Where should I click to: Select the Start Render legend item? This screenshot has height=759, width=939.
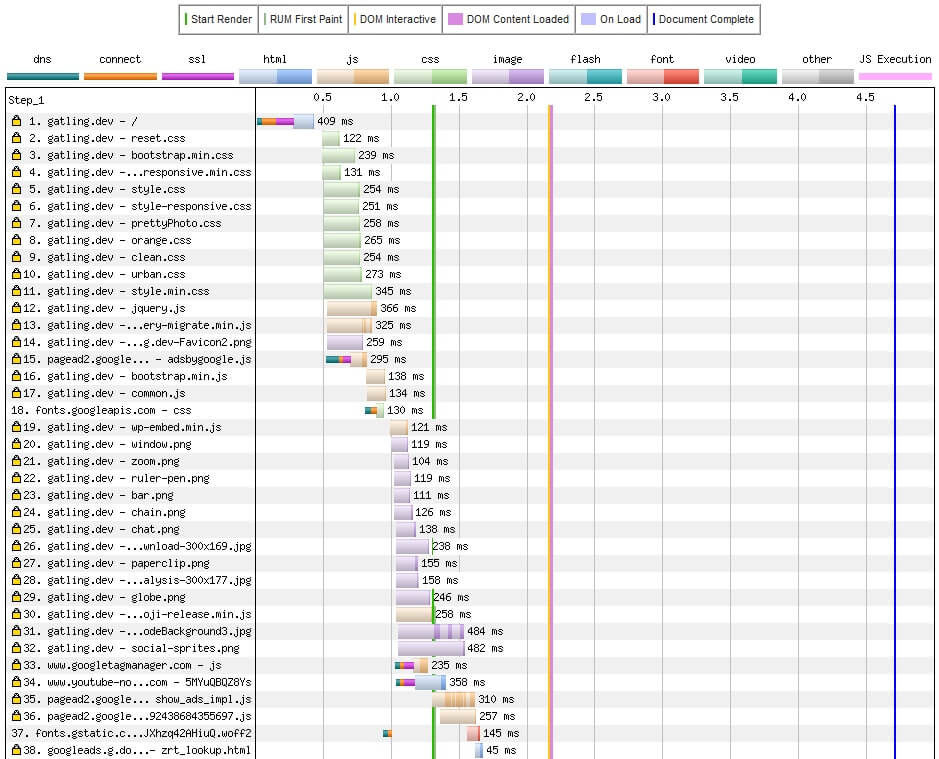point(218,19)
